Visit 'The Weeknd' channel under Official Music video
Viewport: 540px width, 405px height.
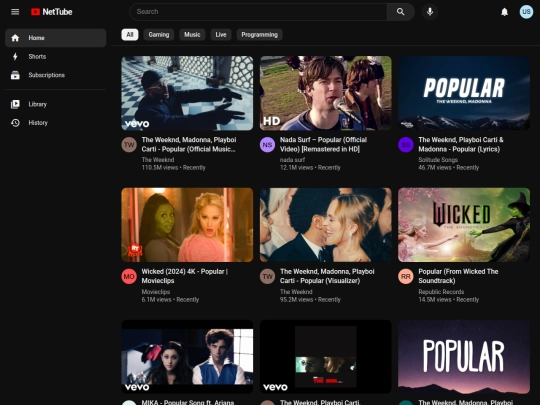tap(158, 160)
